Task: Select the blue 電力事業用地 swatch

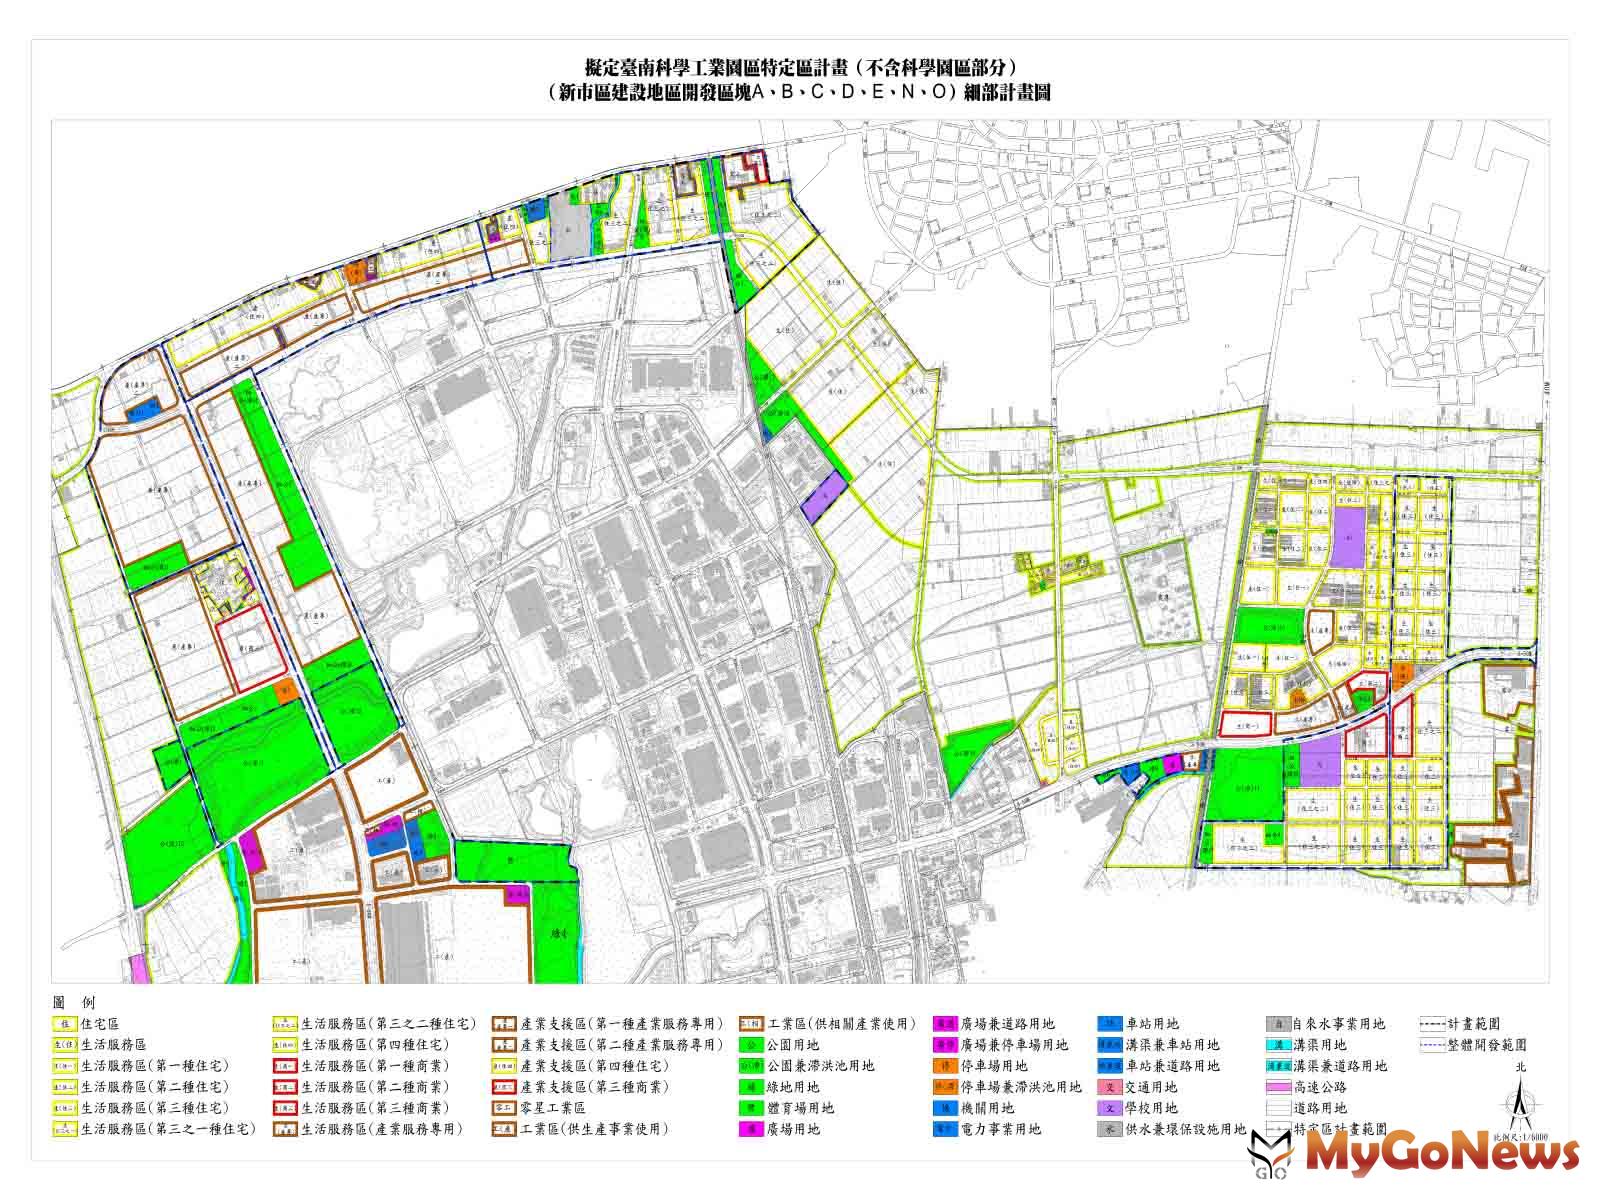Action: [x=944, y=1129]
